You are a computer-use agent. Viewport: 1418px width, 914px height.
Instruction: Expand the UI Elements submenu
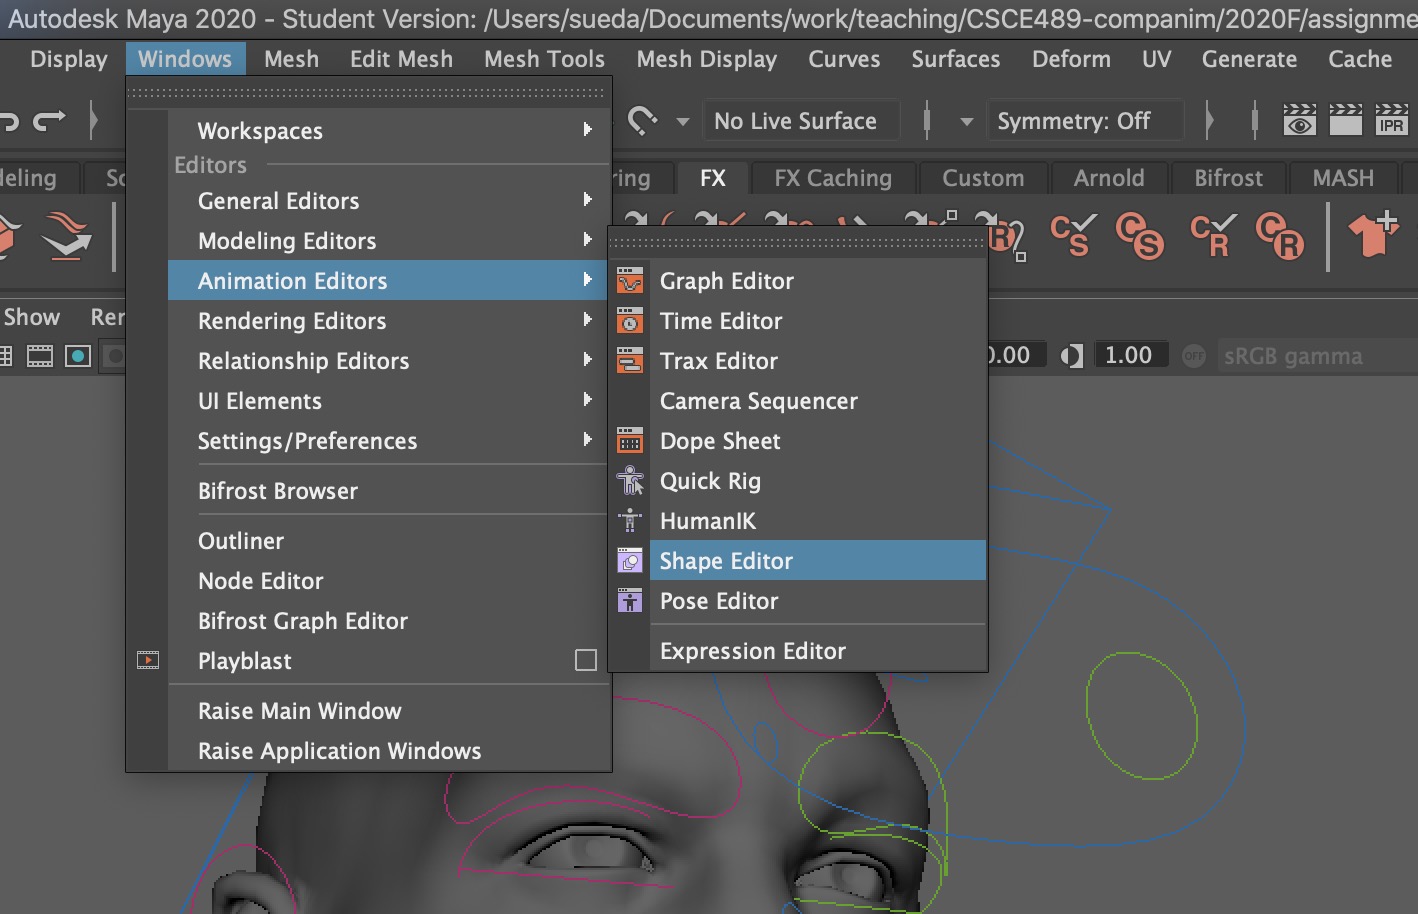(x=389, y=401)
